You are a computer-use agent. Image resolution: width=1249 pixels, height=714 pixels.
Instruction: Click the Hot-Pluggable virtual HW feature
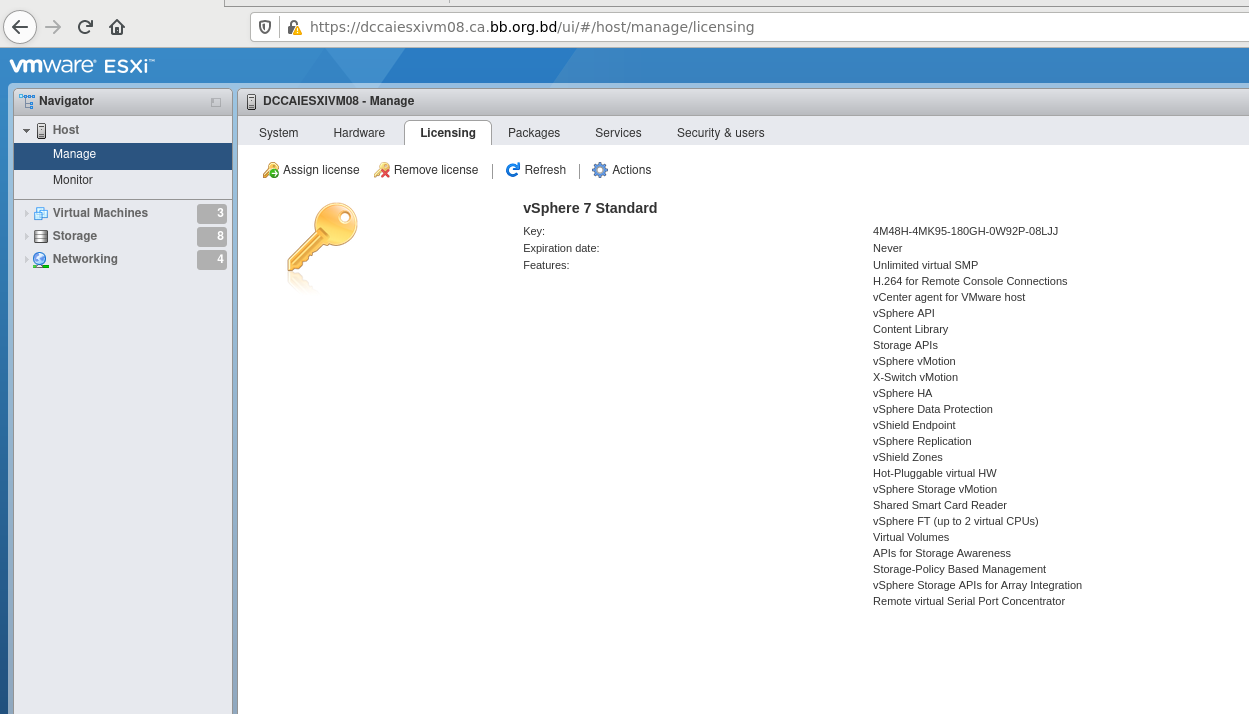click(934, 473)
